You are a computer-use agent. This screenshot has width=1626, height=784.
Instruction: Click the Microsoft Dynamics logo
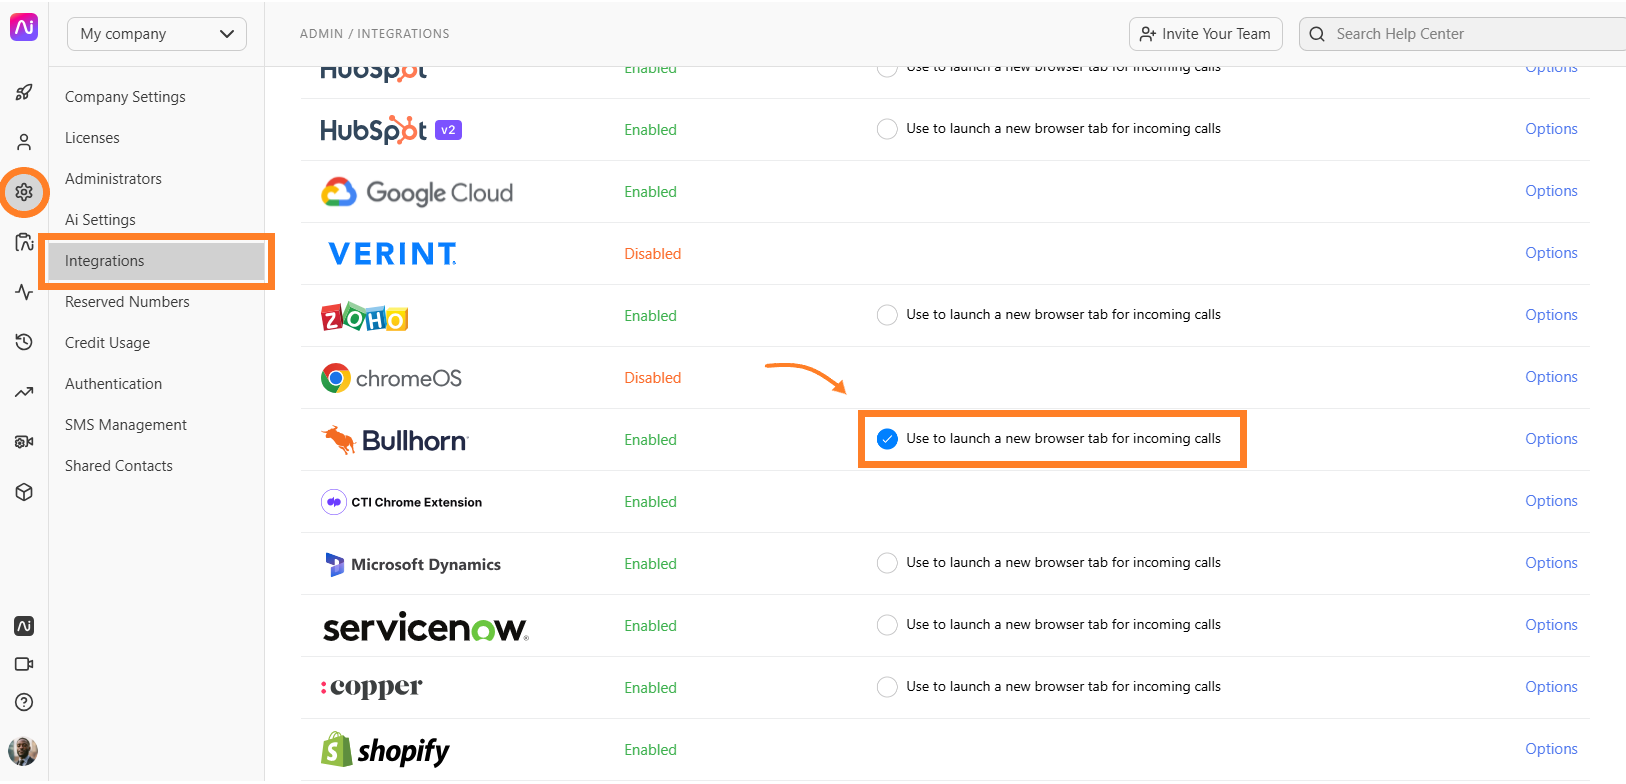pyautogui.click(x=412, y=564)
